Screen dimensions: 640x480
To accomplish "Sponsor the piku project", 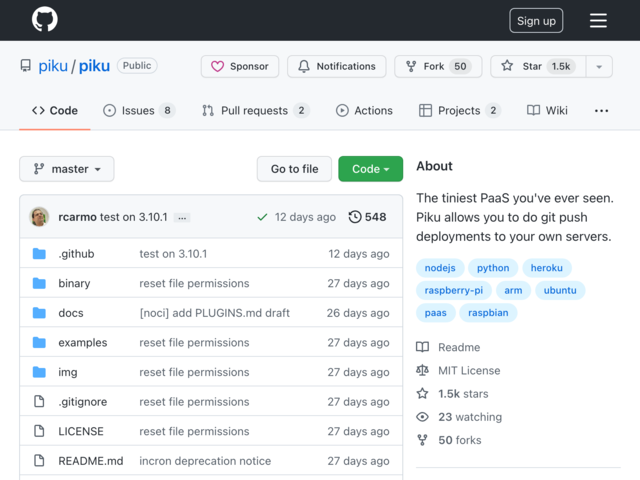I will [x=240, y=66].
